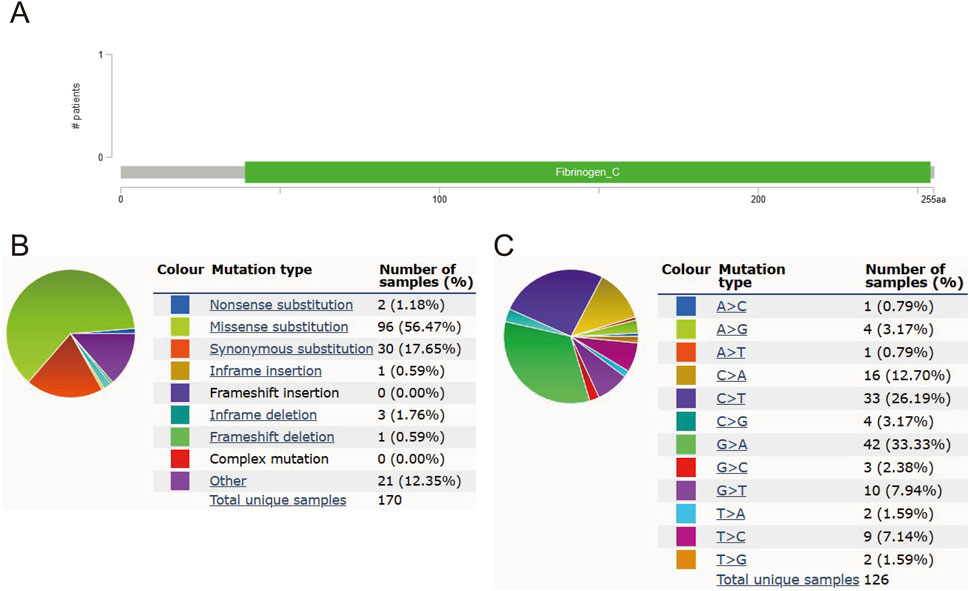Image resolution: width=969 pixels, height=591 pixels.
Task: Open the G>A mutation link
Action: pyautogui.click(x=732, y=444)
